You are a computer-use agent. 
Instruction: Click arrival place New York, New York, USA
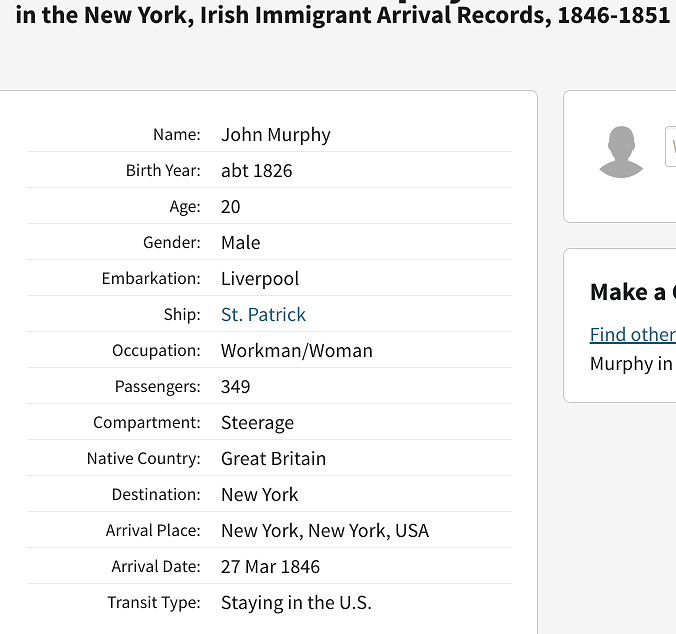tap(324, 531)
